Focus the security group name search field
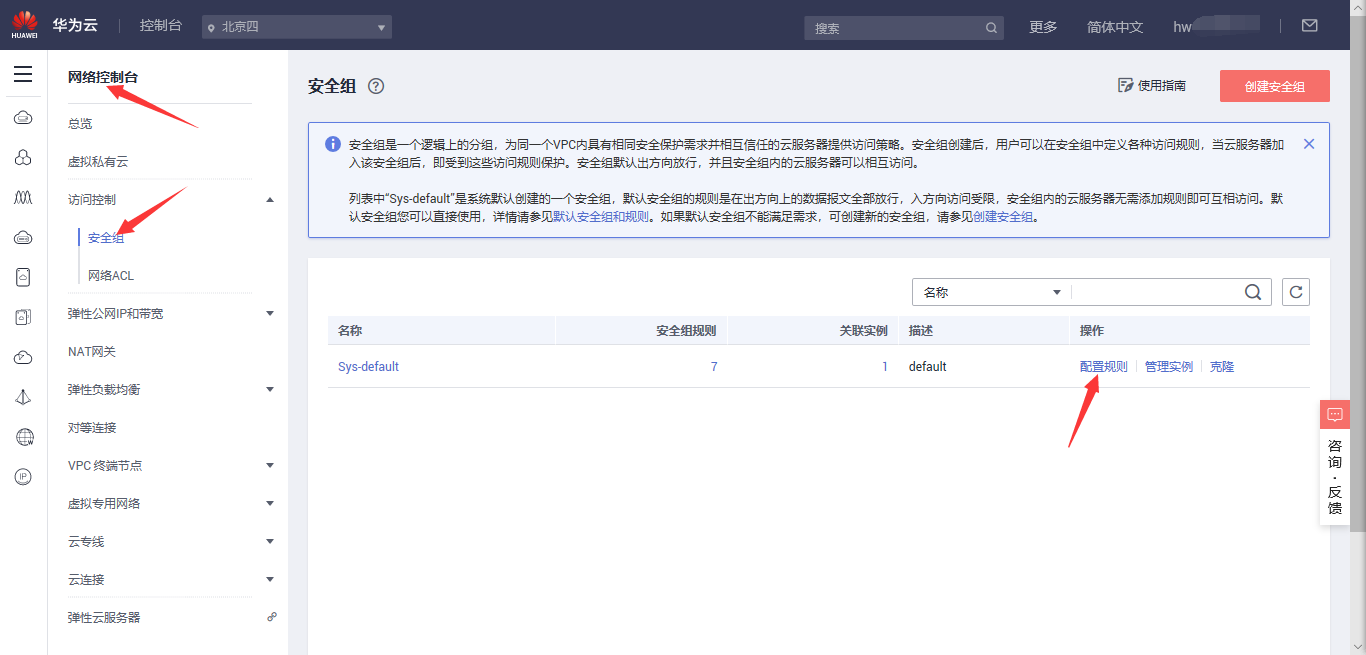The width and height of the screenshot is (1366, 655). pyautogui.click(x=1156, y=292)
